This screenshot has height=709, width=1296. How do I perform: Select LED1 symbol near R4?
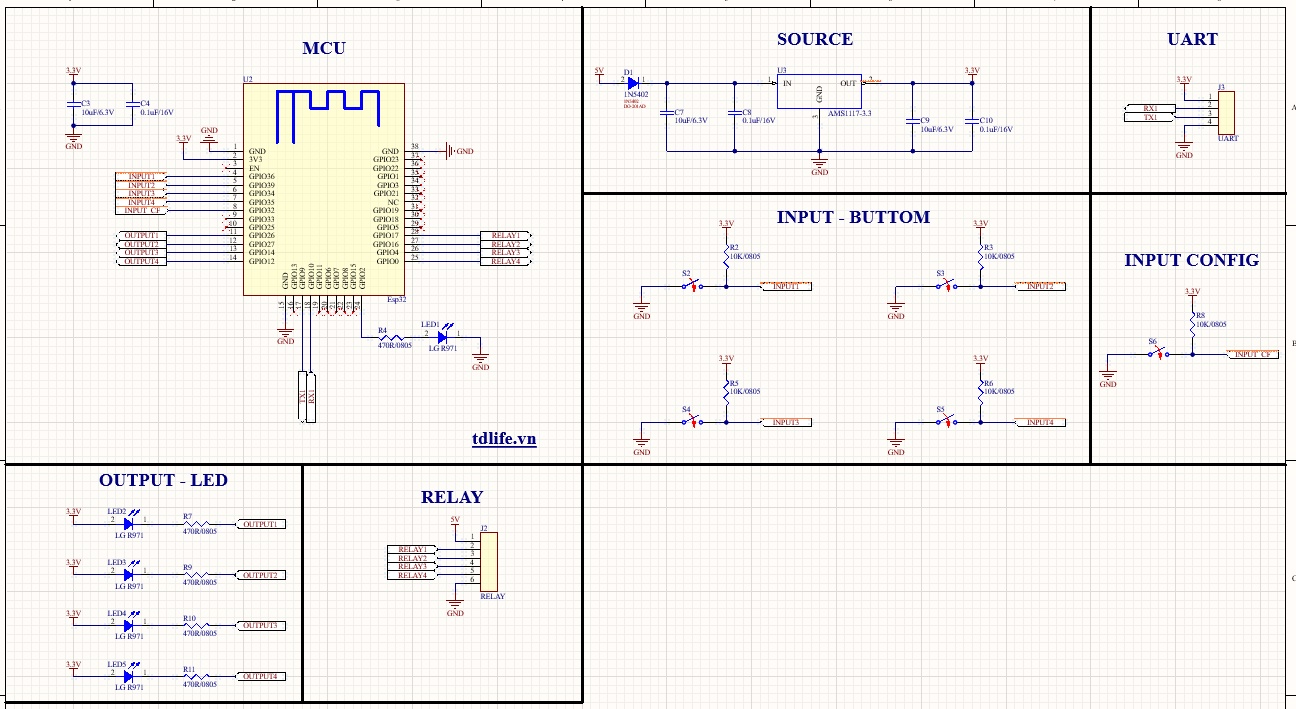pos(441,337)
